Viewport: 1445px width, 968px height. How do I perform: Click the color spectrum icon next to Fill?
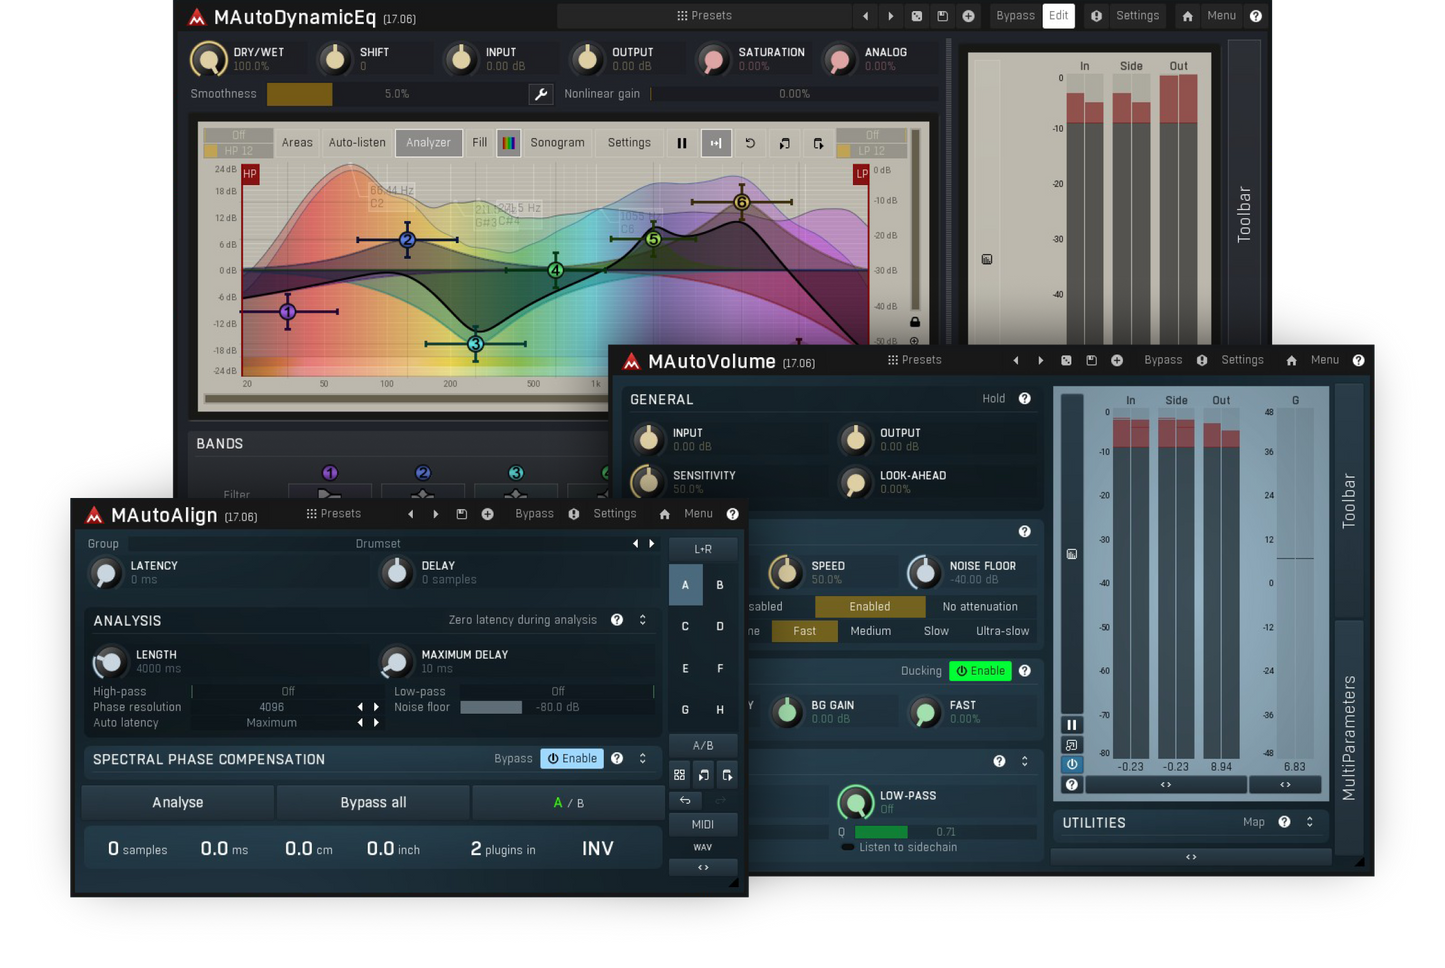[x=509, y=143]
